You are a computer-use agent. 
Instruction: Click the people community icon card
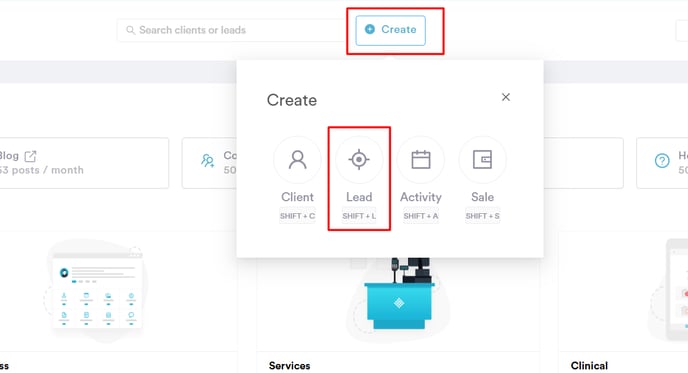point(209,163)
